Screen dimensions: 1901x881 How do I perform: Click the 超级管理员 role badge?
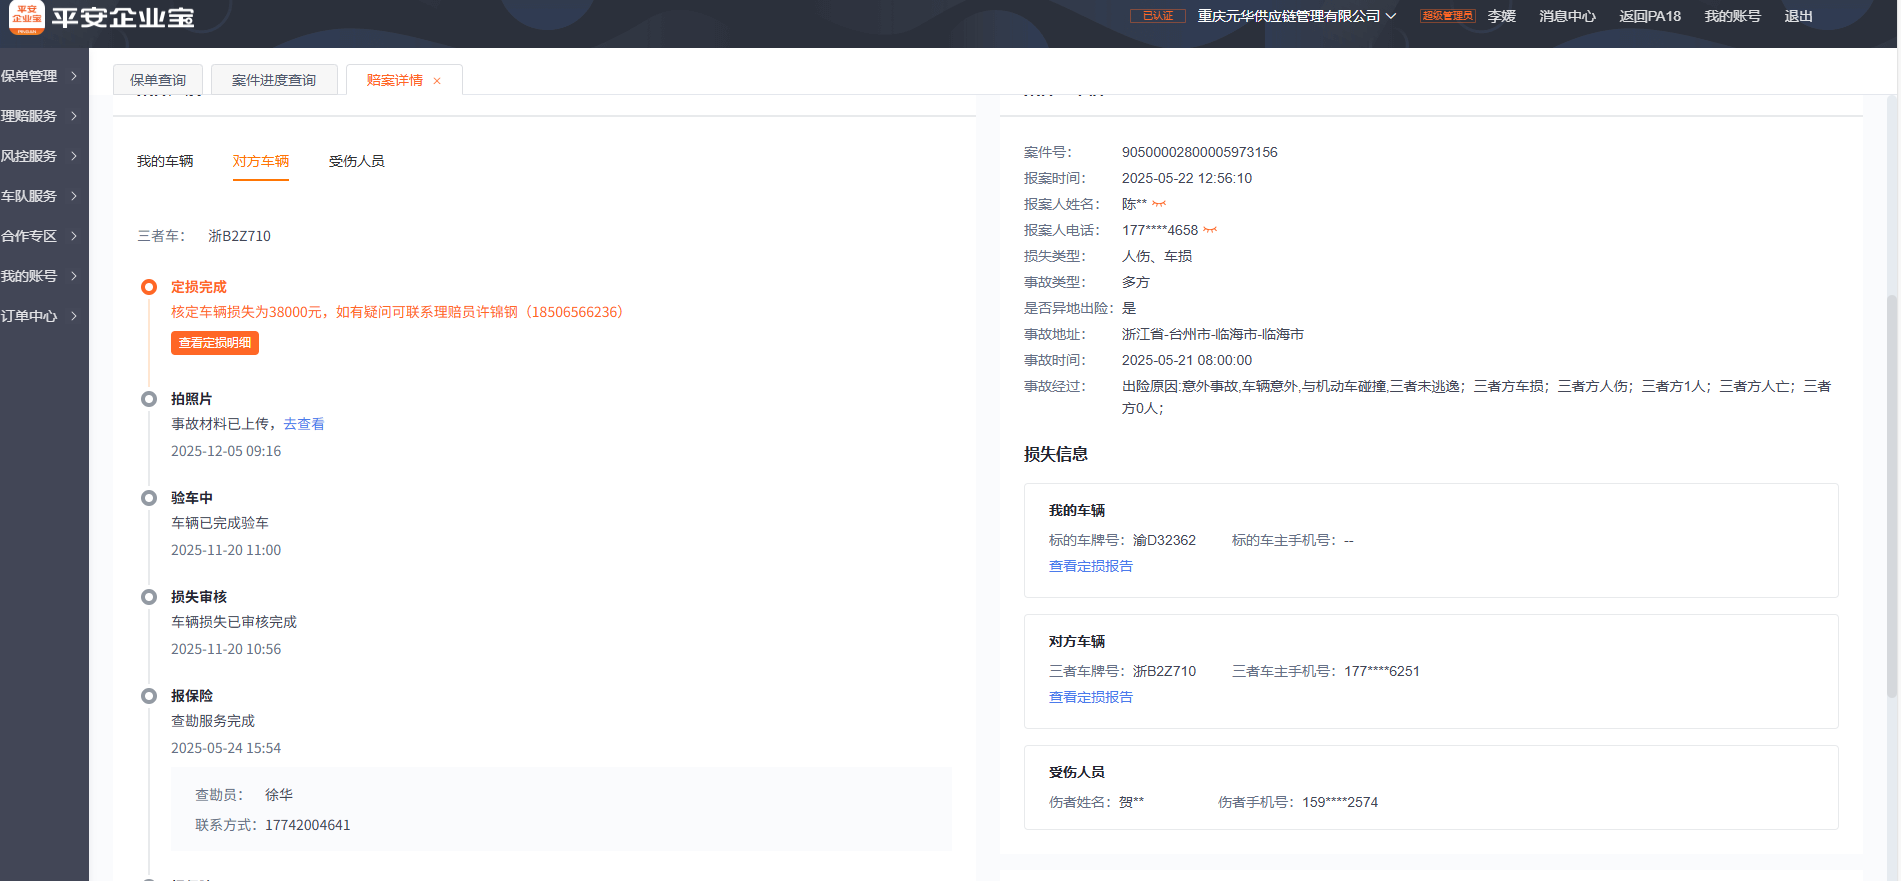click(1447, 16)
